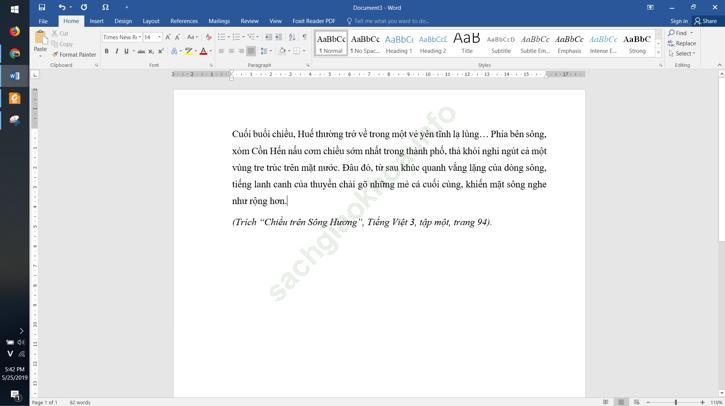Open the Font dialog launcher
Viewport: 725px width, 406px height.
(211, 66)
